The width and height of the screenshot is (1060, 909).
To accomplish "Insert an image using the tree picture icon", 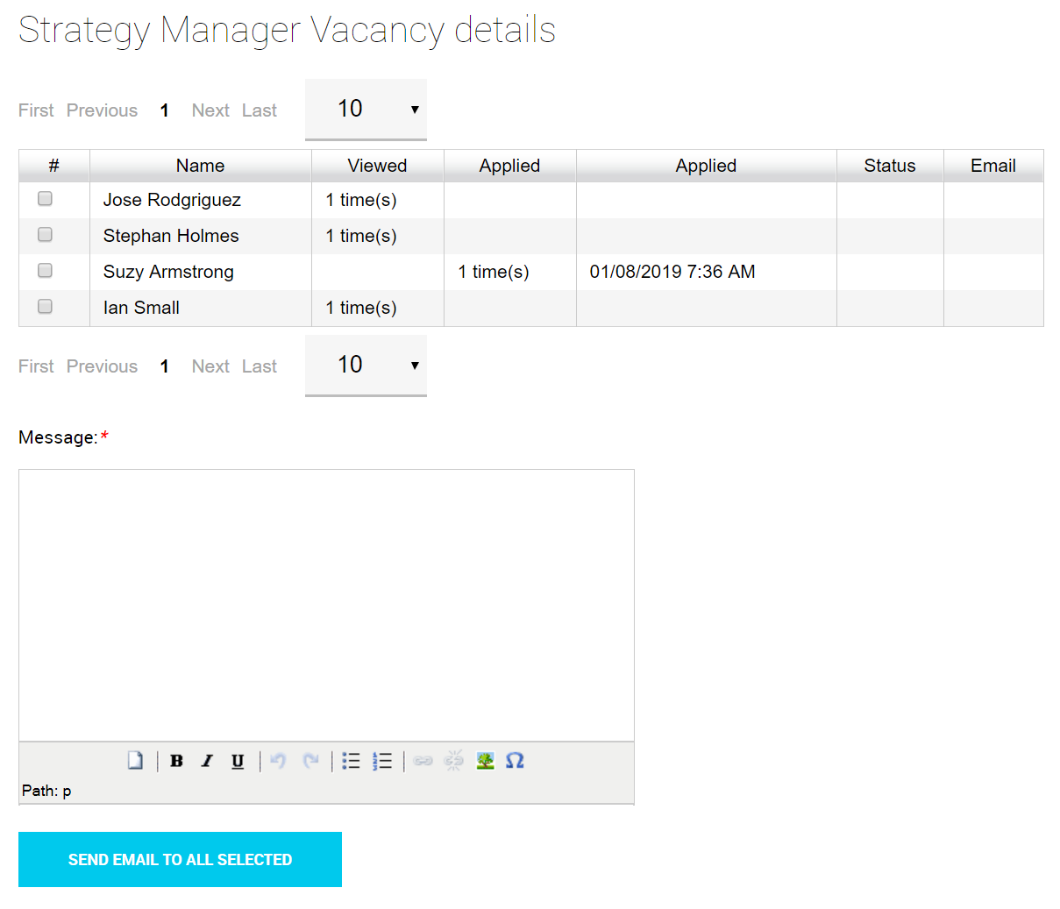I will [485, 760].
